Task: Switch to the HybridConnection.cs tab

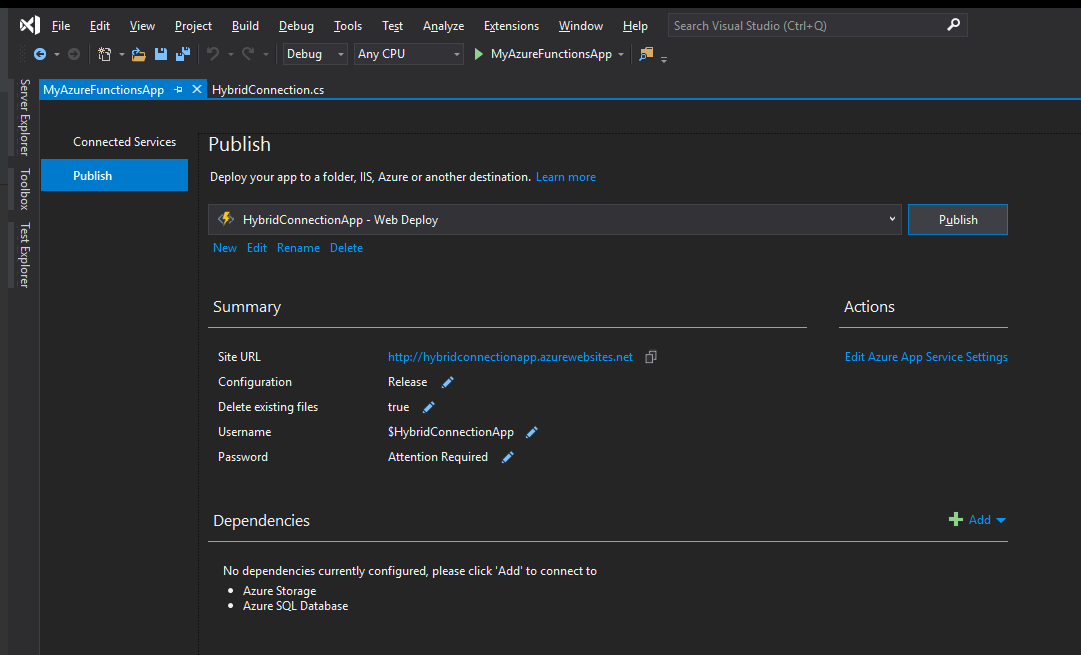Action: (x=268, y=90)
